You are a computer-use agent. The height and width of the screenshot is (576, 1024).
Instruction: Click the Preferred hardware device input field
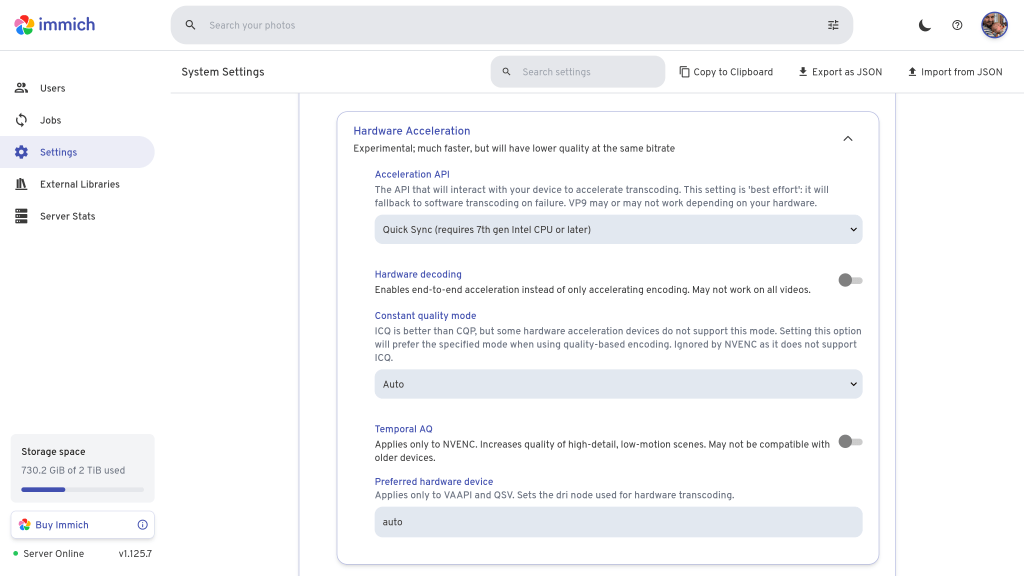(618, 522)
